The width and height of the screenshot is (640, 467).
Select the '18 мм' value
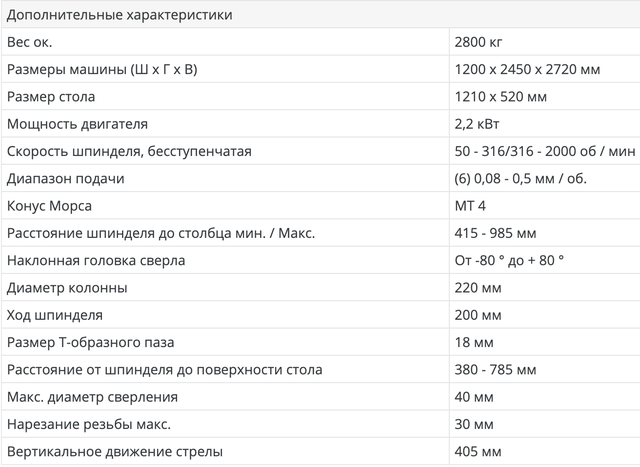click(x=474, y=342)
